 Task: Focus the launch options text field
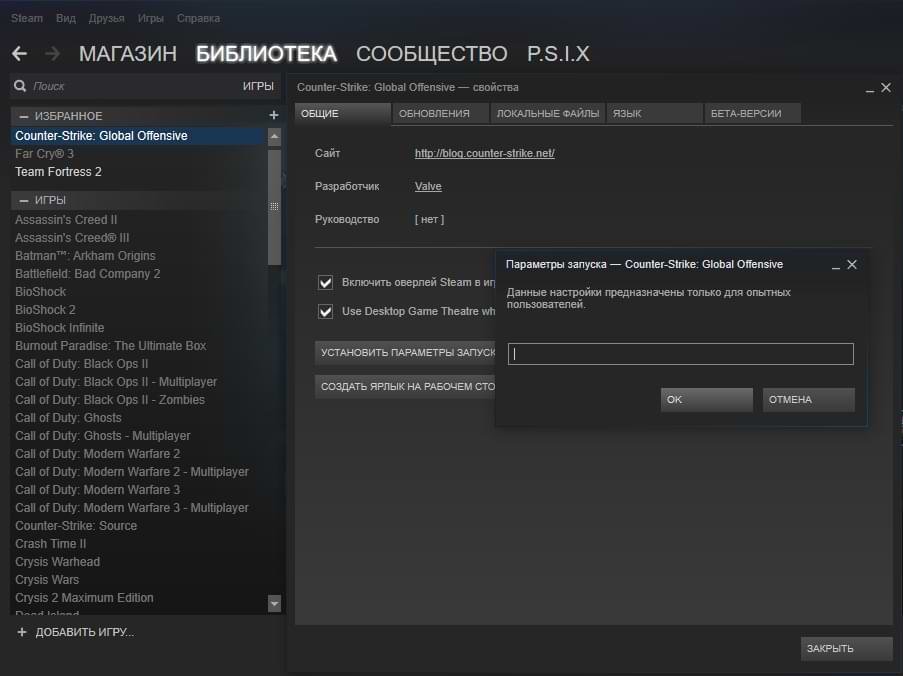click(x=681, y=354)
